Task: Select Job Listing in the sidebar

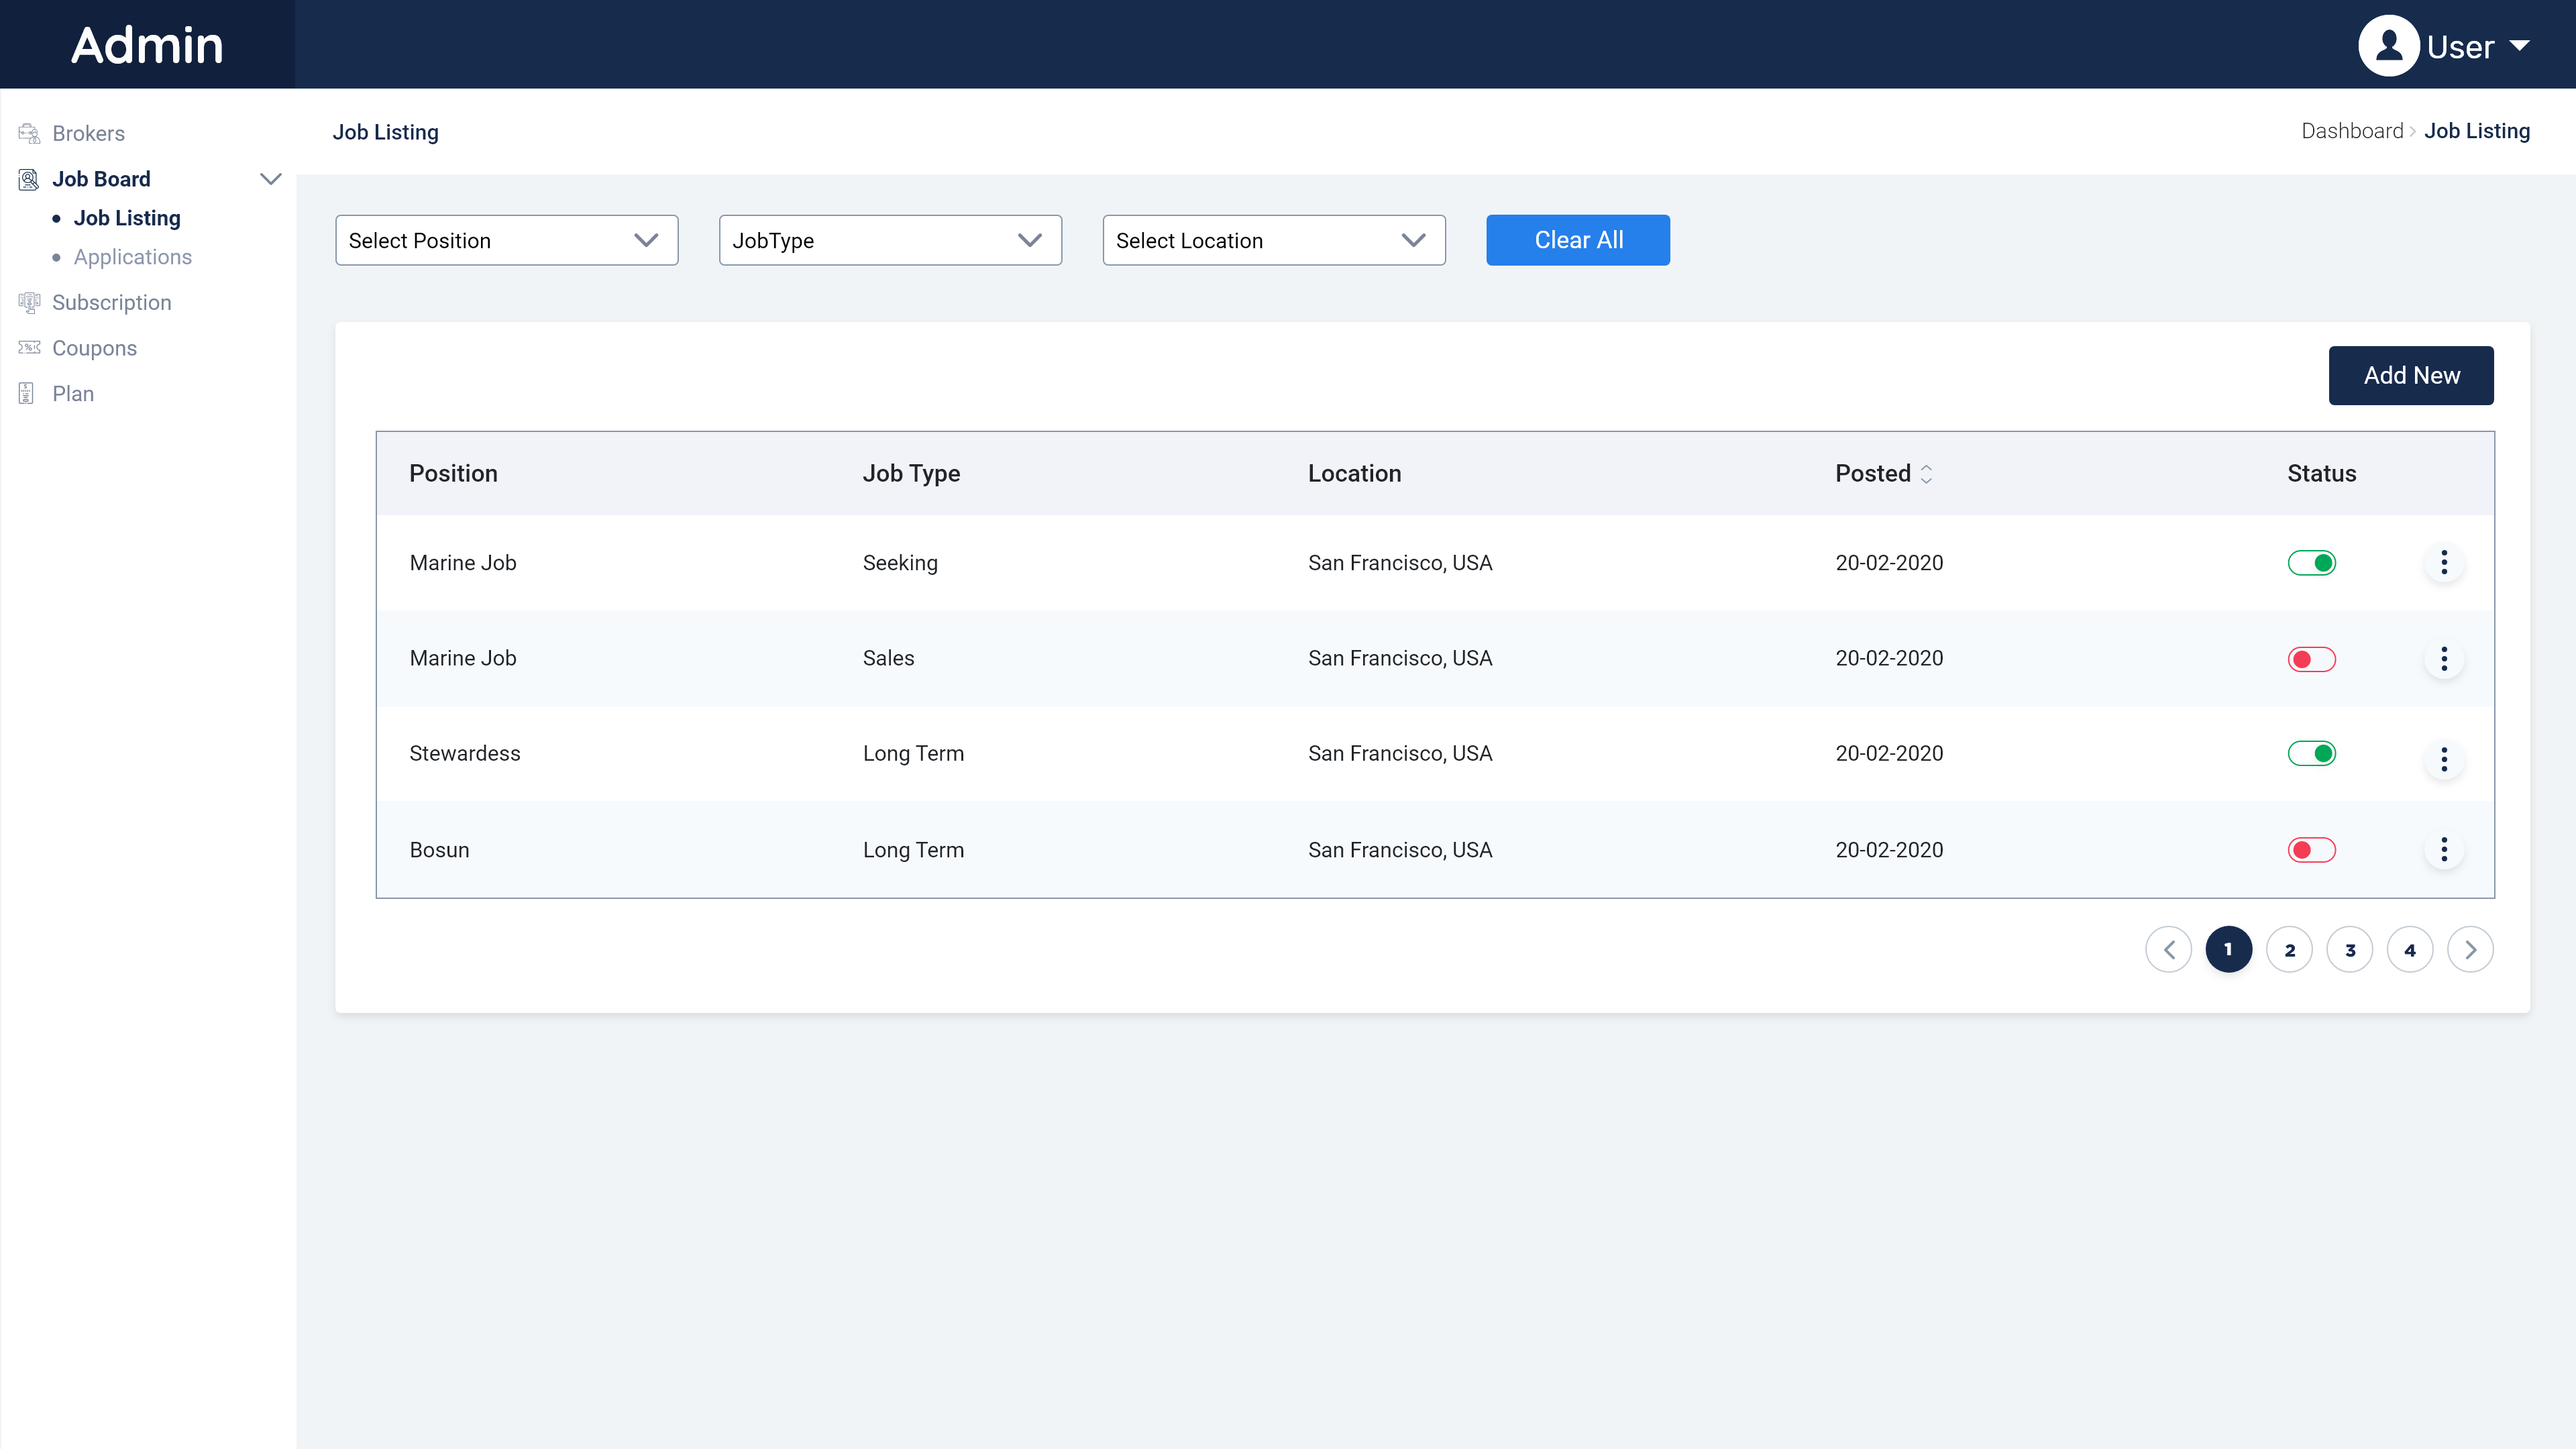Action: (x=127, y=218)
